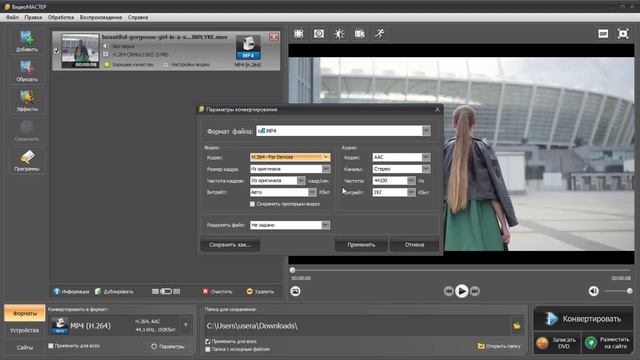Click the Сохранить как... button

[230, 244]
